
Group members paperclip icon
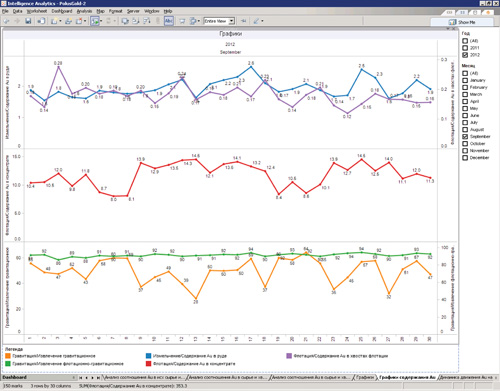coord(158,21)
